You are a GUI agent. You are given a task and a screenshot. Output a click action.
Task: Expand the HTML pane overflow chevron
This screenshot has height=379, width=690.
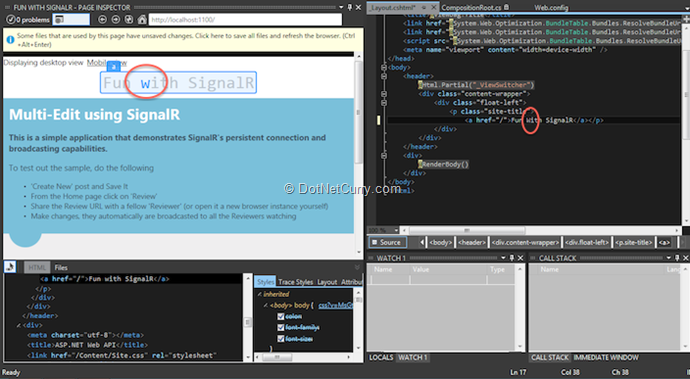[357, 267]
